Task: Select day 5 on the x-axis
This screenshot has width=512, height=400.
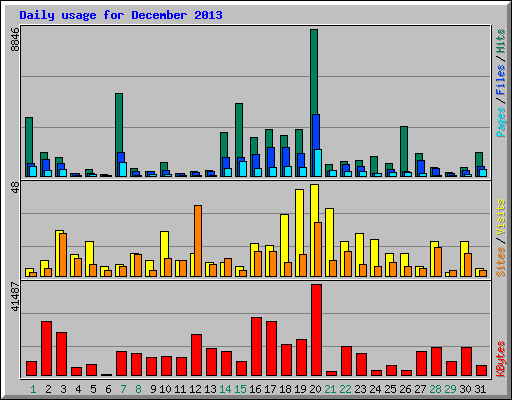Action: [93, 389]
